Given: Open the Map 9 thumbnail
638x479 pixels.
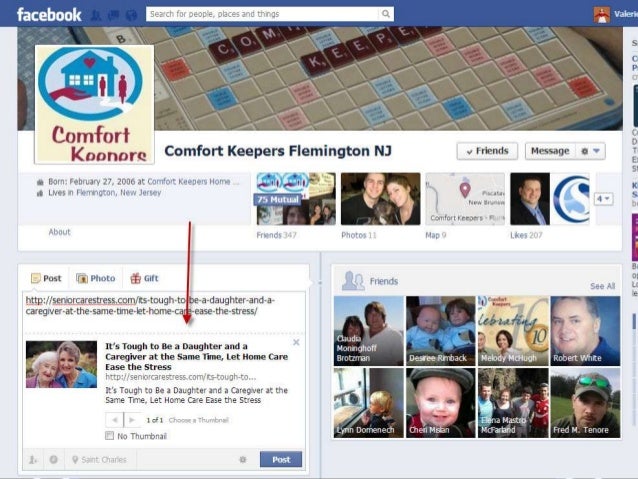Looking at the screenshot, I should coord(465,199).
